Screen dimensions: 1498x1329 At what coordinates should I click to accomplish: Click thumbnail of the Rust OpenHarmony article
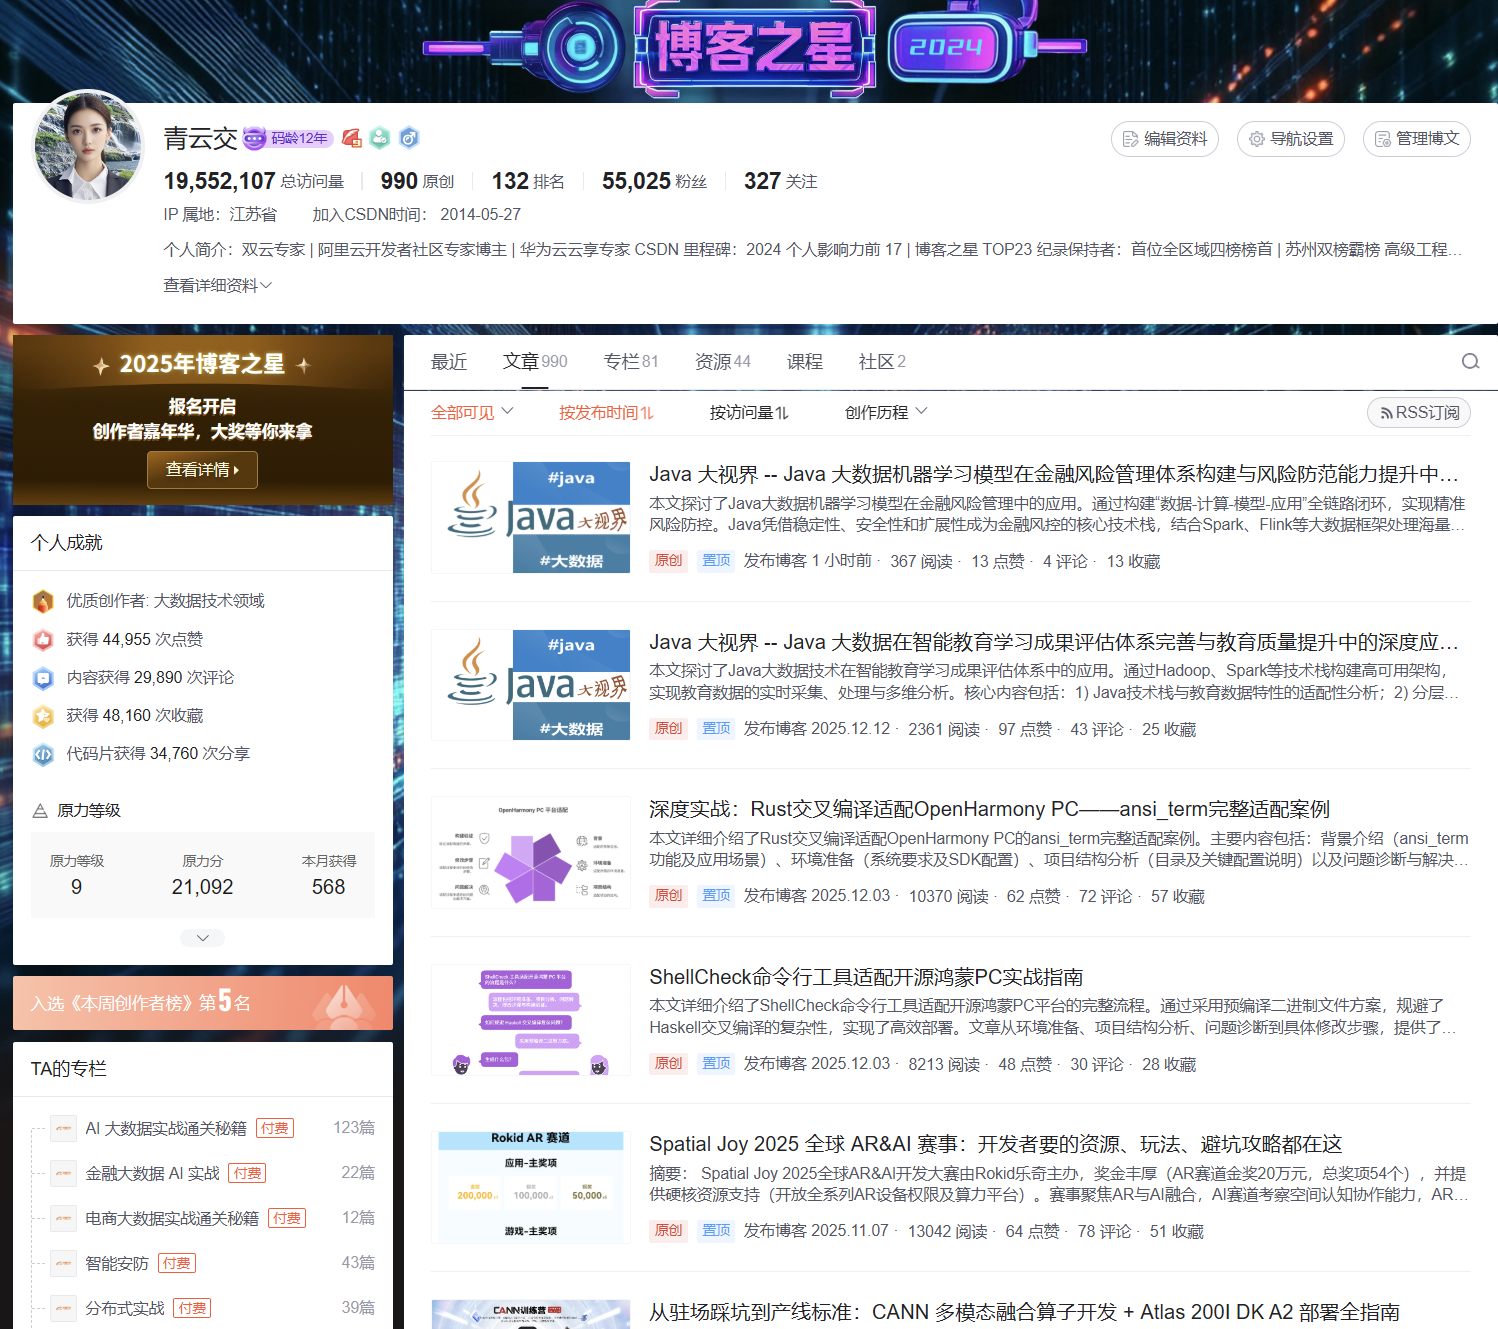[x=531, y=852]
